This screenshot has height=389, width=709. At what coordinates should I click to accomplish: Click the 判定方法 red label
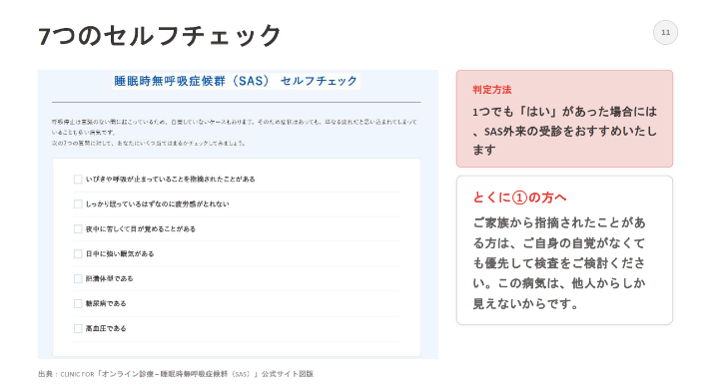[492, 90]
